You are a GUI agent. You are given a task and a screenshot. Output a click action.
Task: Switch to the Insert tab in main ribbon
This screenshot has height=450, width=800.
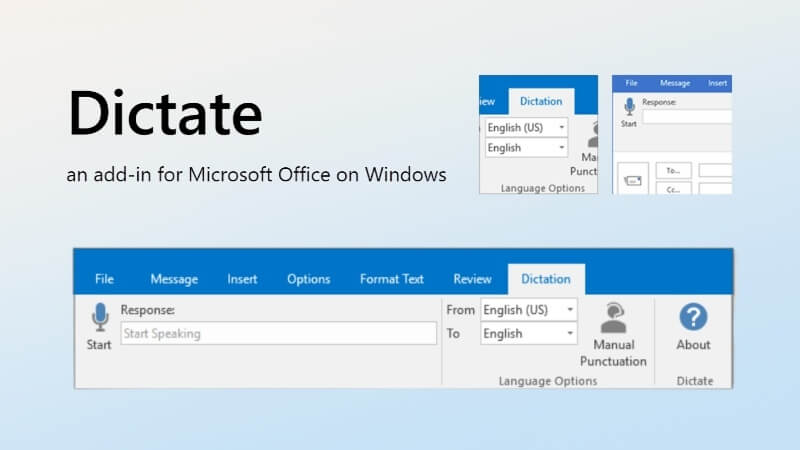tap(242, 279)
